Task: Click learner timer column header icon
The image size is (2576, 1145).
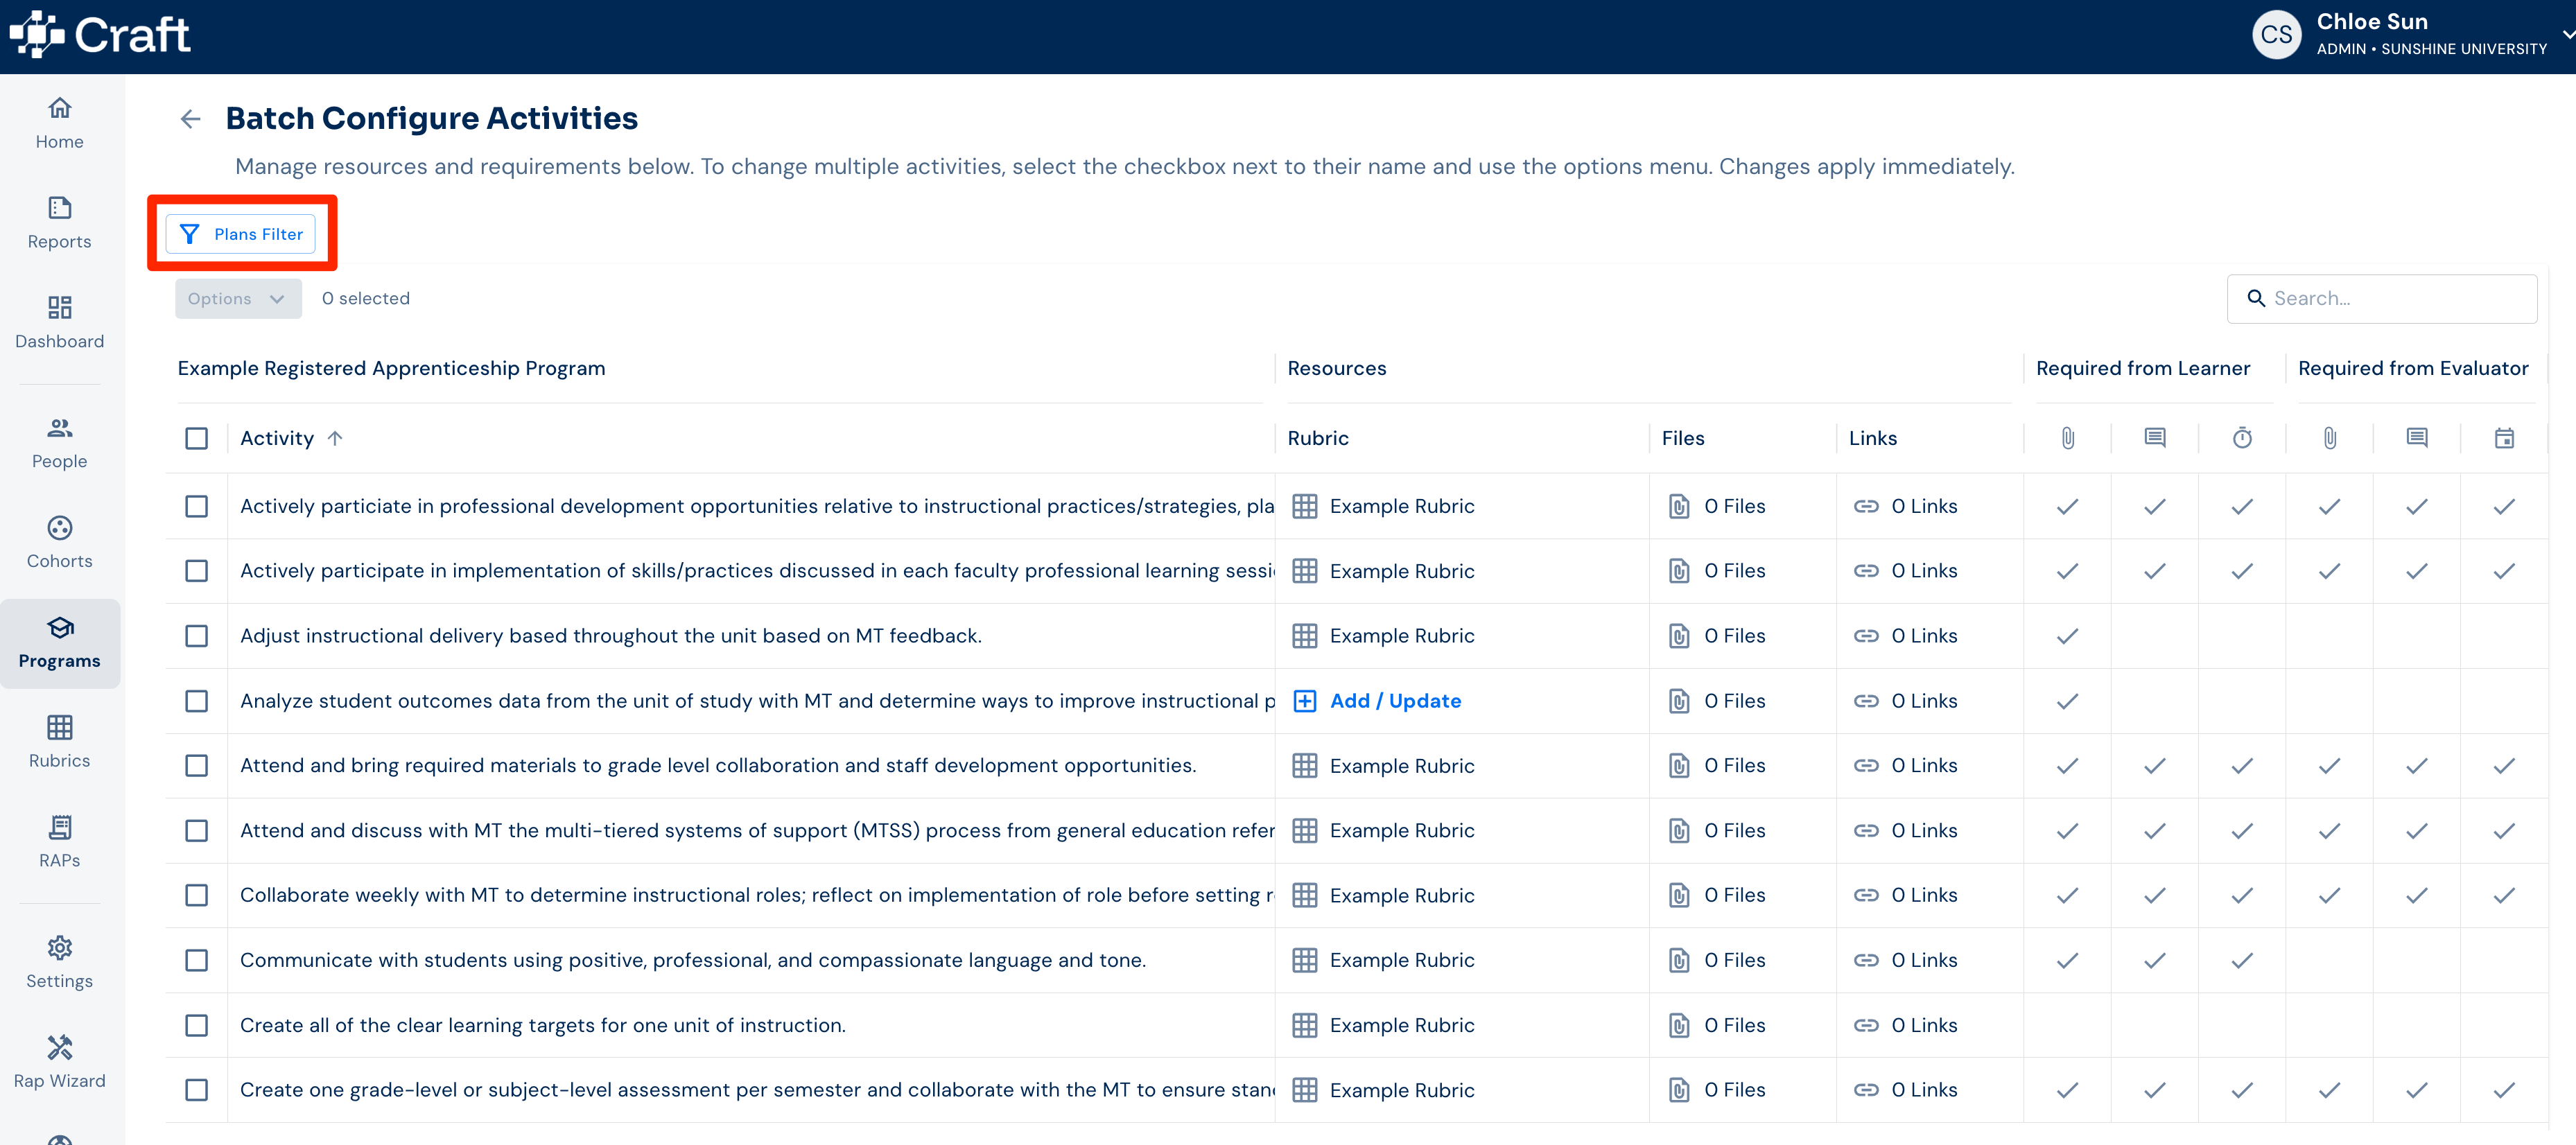Action: point(2242,438)
